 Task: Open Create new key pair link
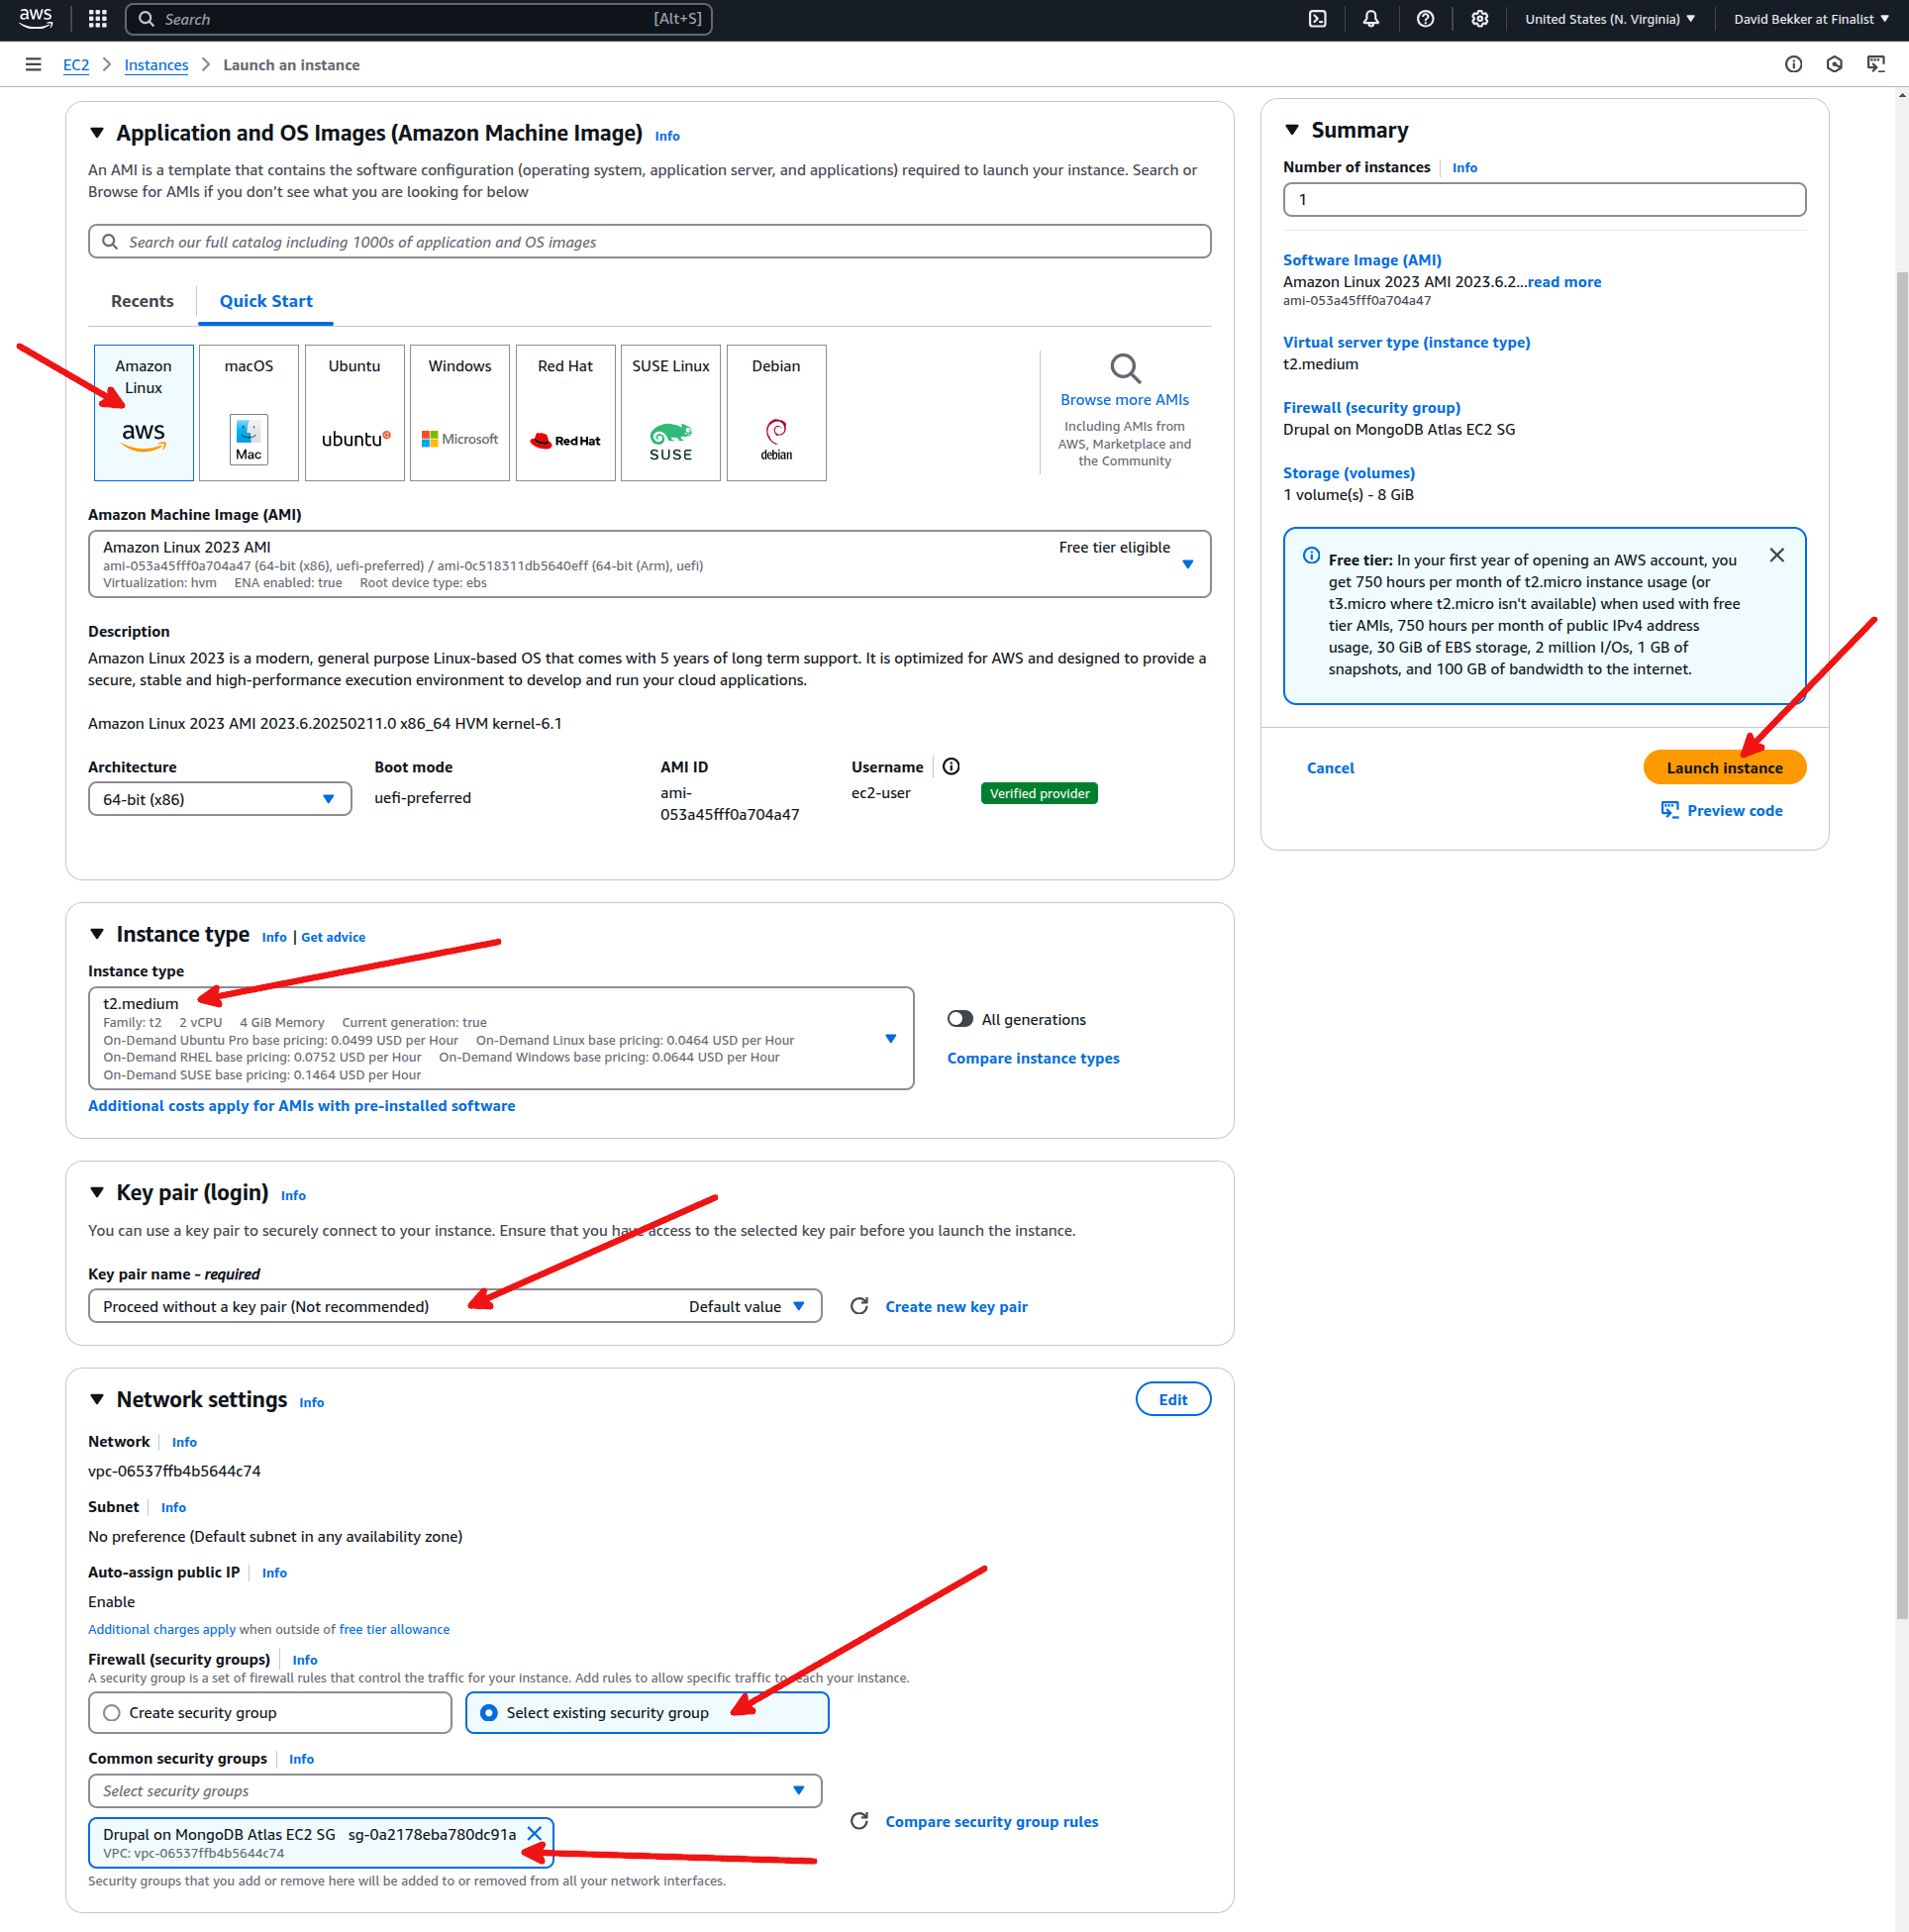point(956,1307)
